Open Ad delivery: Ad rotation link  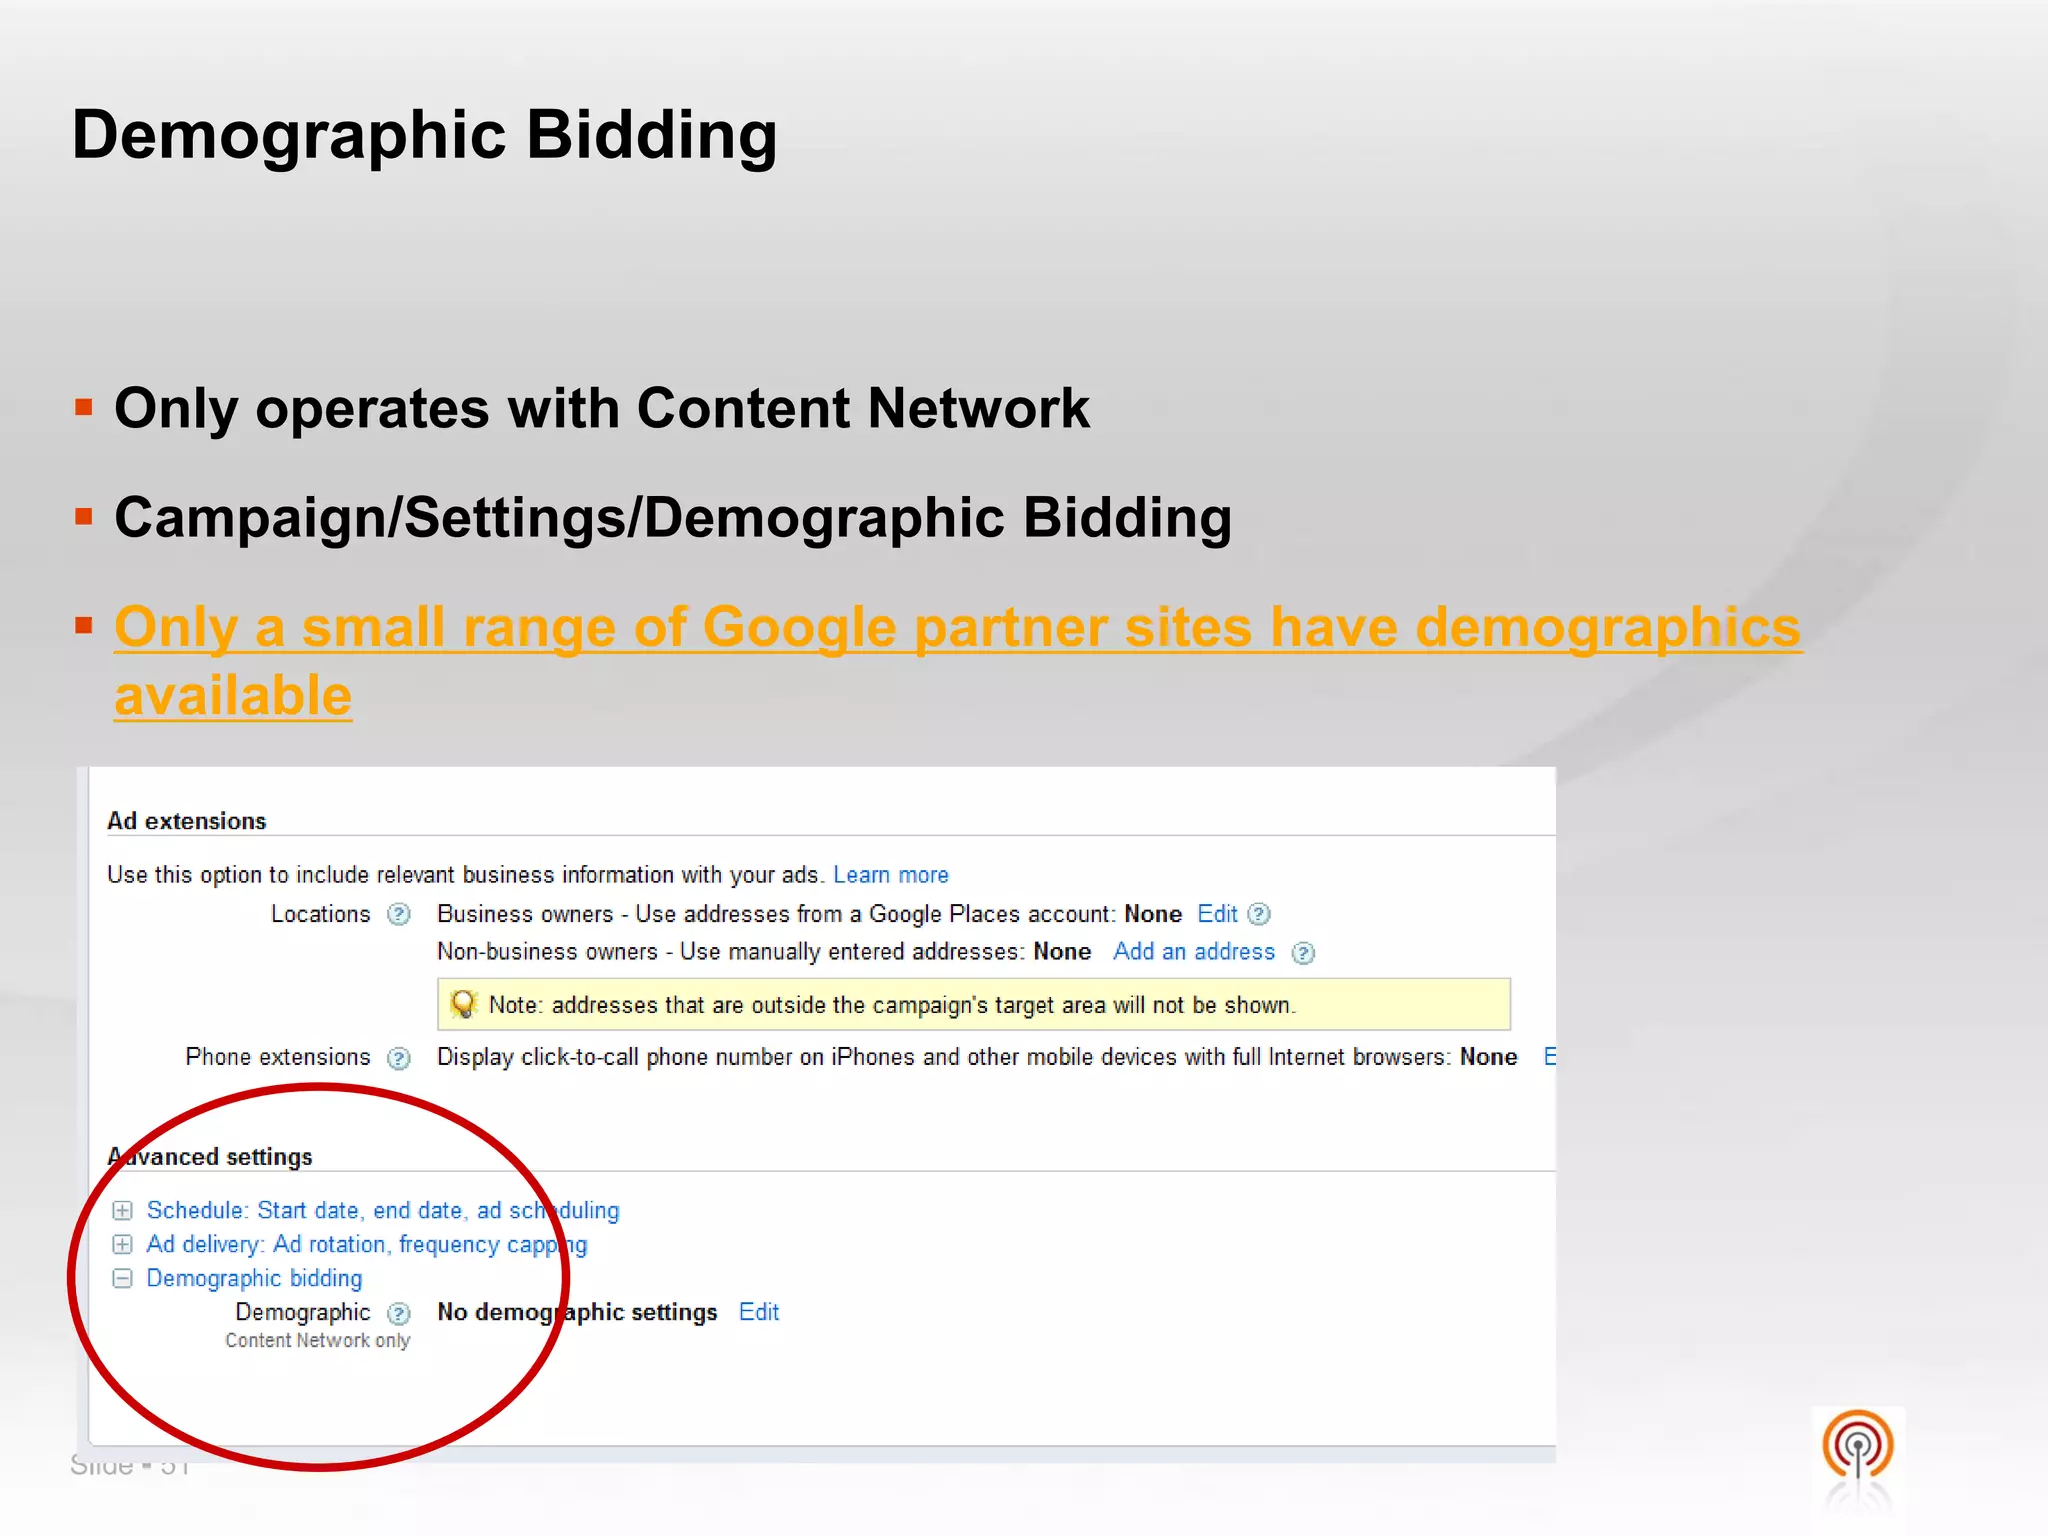[367, 1245]
